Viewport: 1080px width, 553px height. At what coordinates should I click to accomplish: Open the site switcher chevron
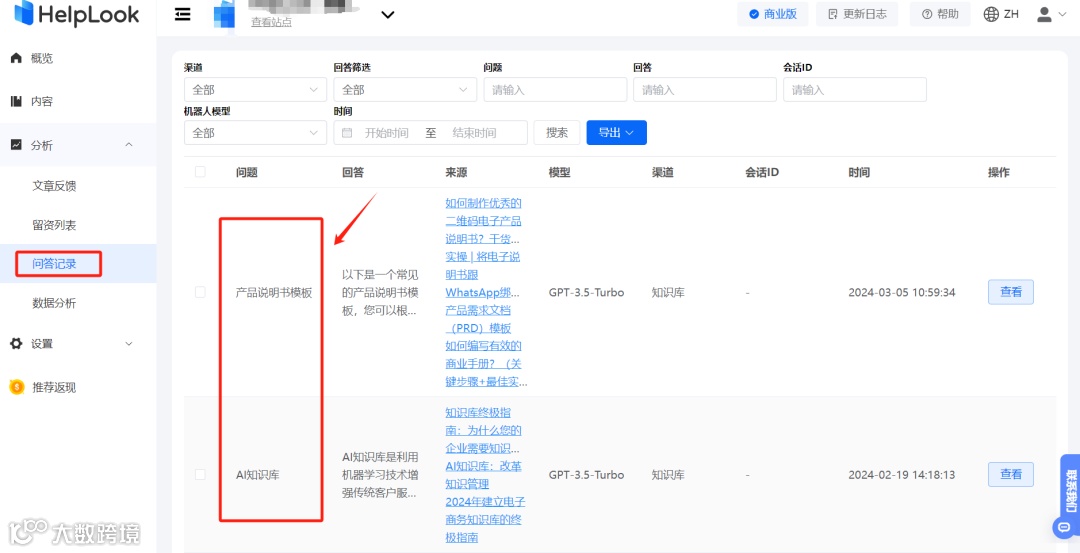[388, 14]
